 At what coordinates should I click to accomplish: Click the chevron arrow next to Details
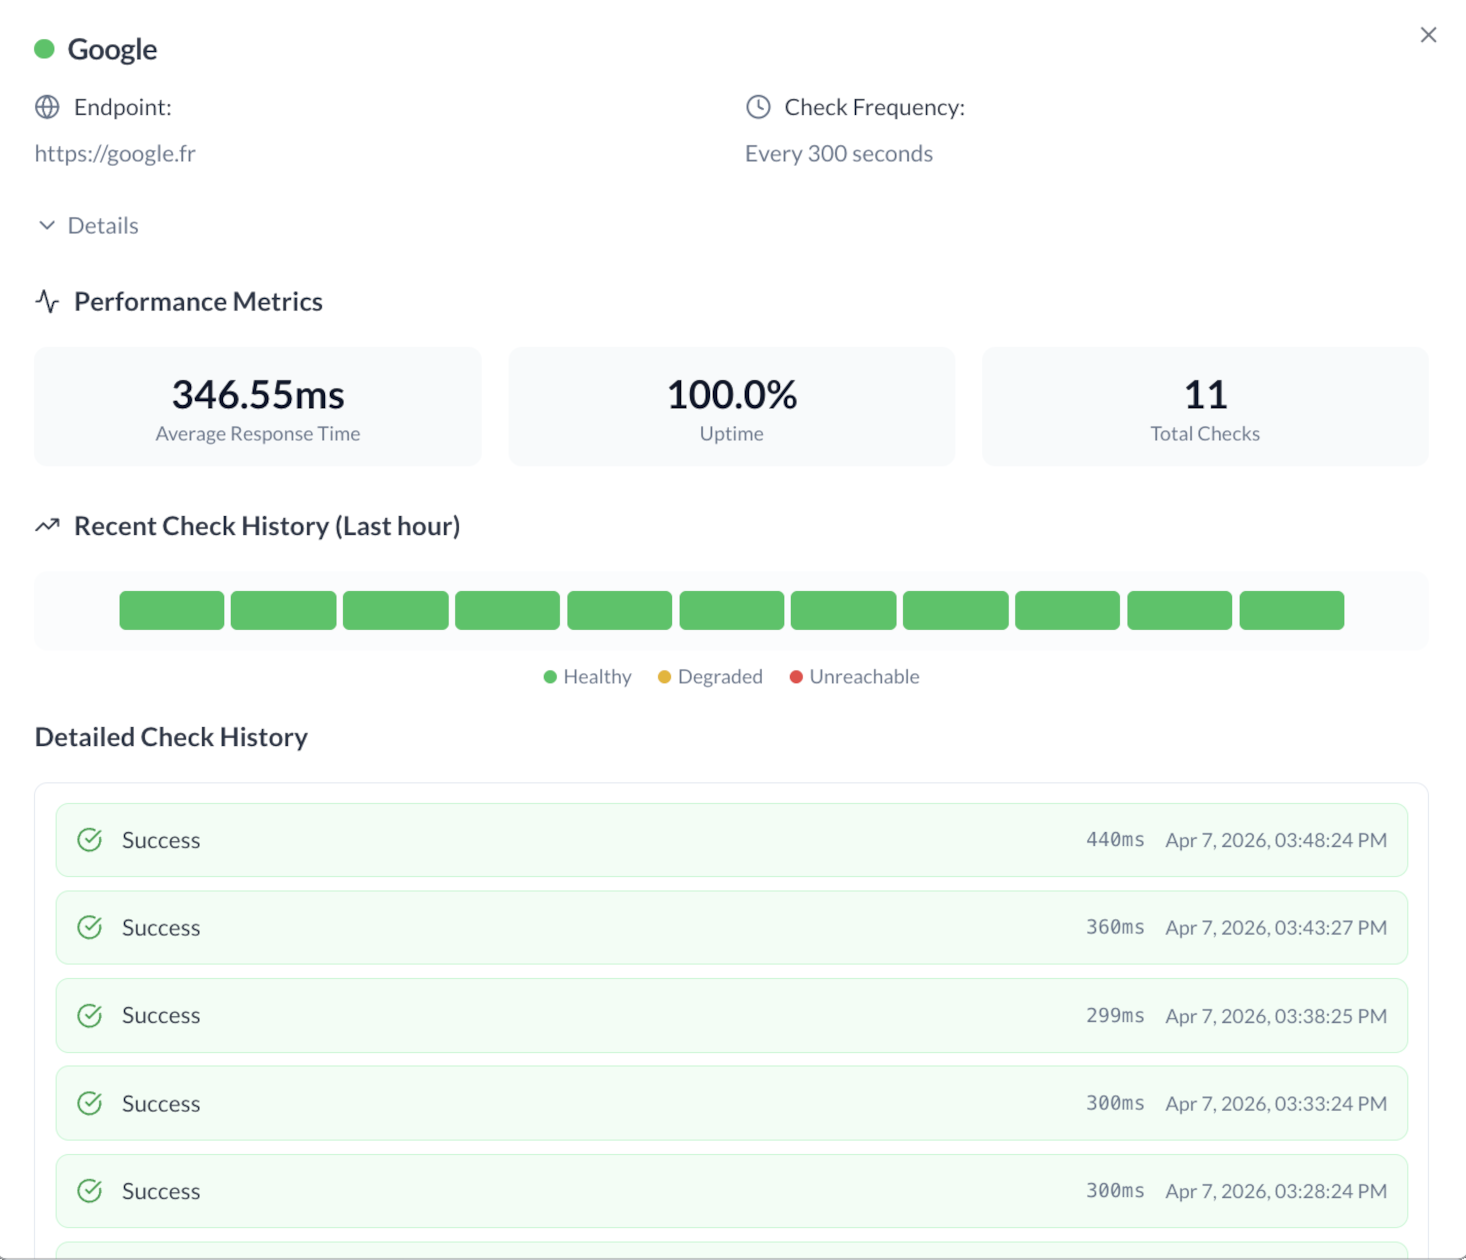(46, 226)
